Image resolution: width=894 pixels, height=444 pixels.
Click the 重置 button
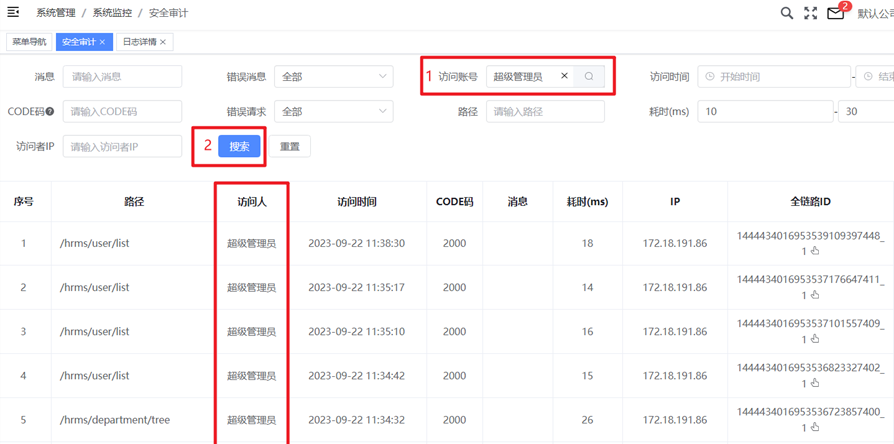[290, 146]
